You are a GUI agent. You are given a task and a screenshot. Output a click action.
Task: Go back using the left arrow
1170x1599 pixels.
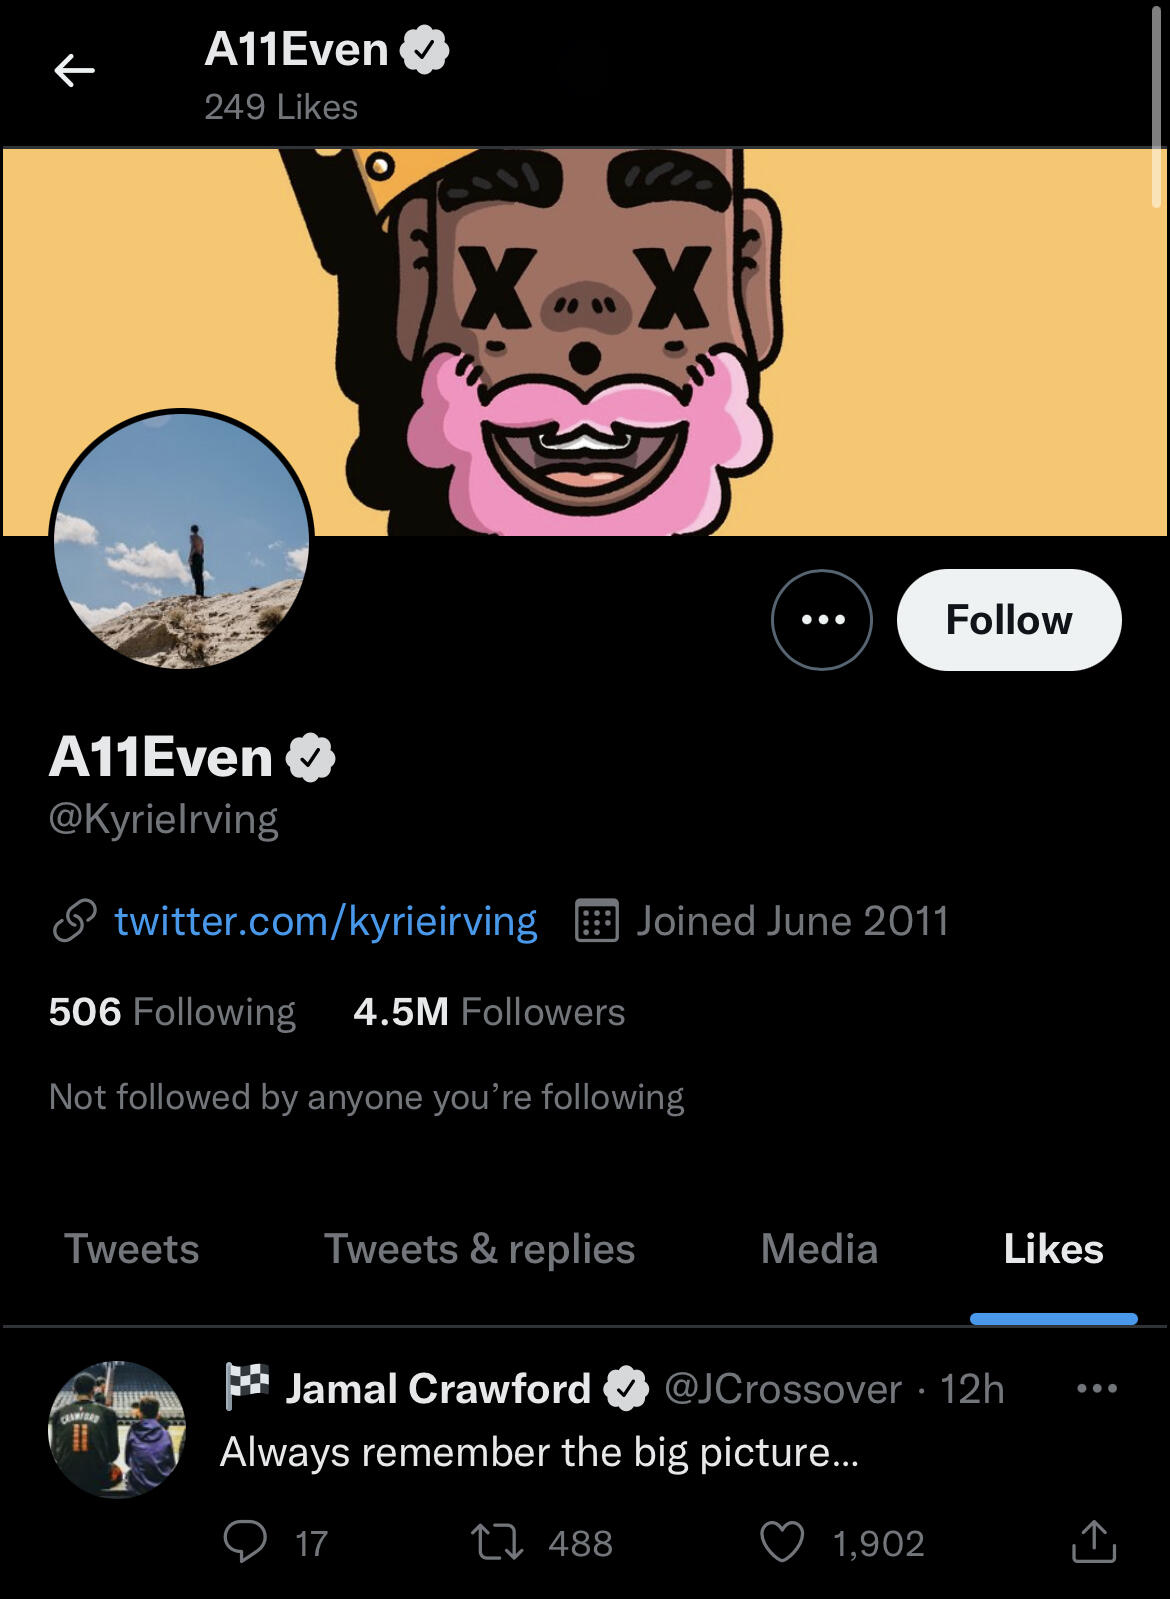74,71
